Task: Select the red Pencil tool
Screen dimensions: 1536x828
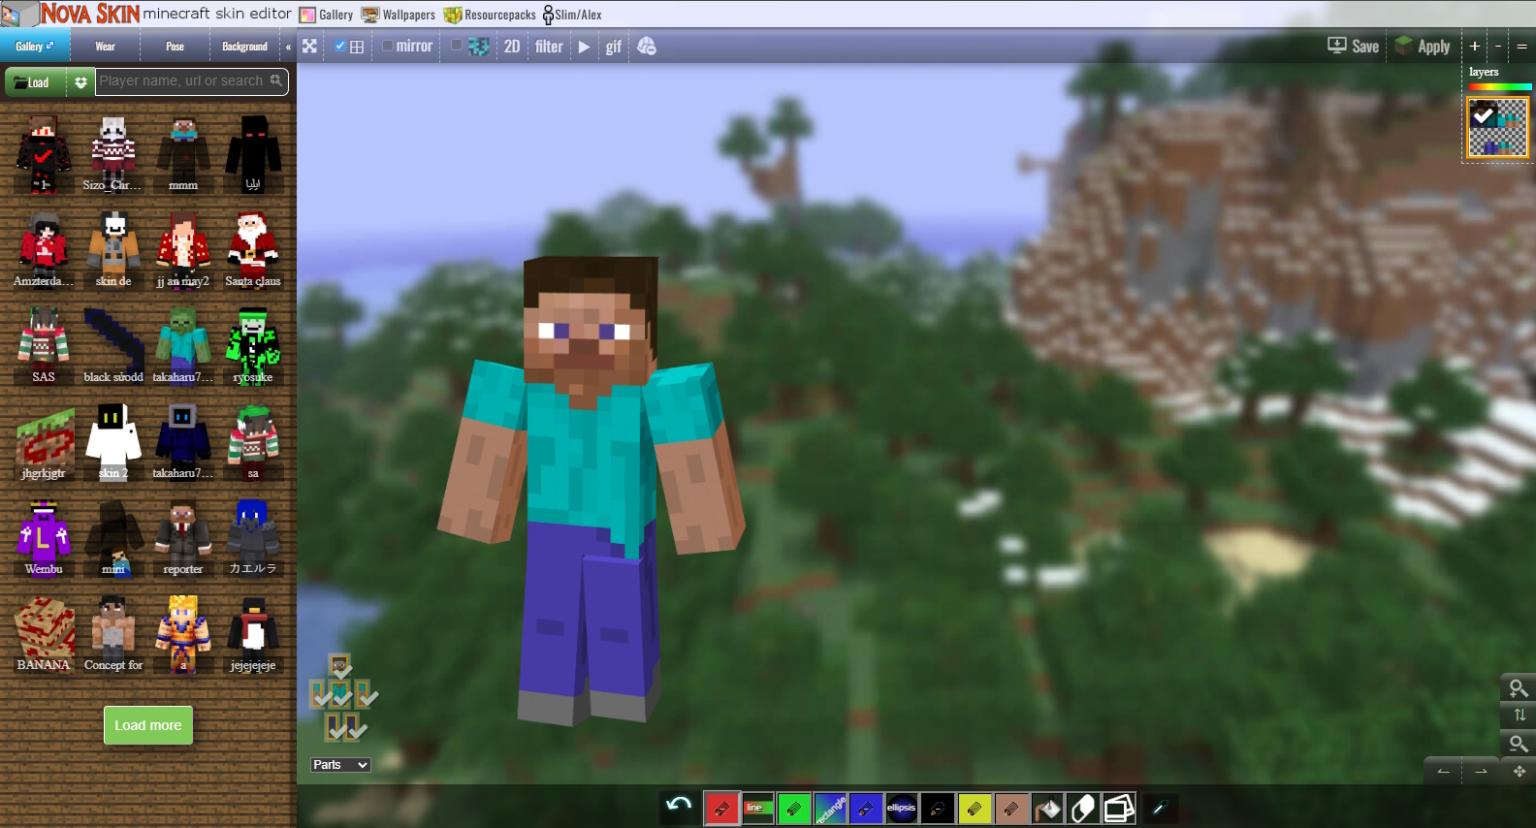Action: pyautogui.click(x=722, y=808)
